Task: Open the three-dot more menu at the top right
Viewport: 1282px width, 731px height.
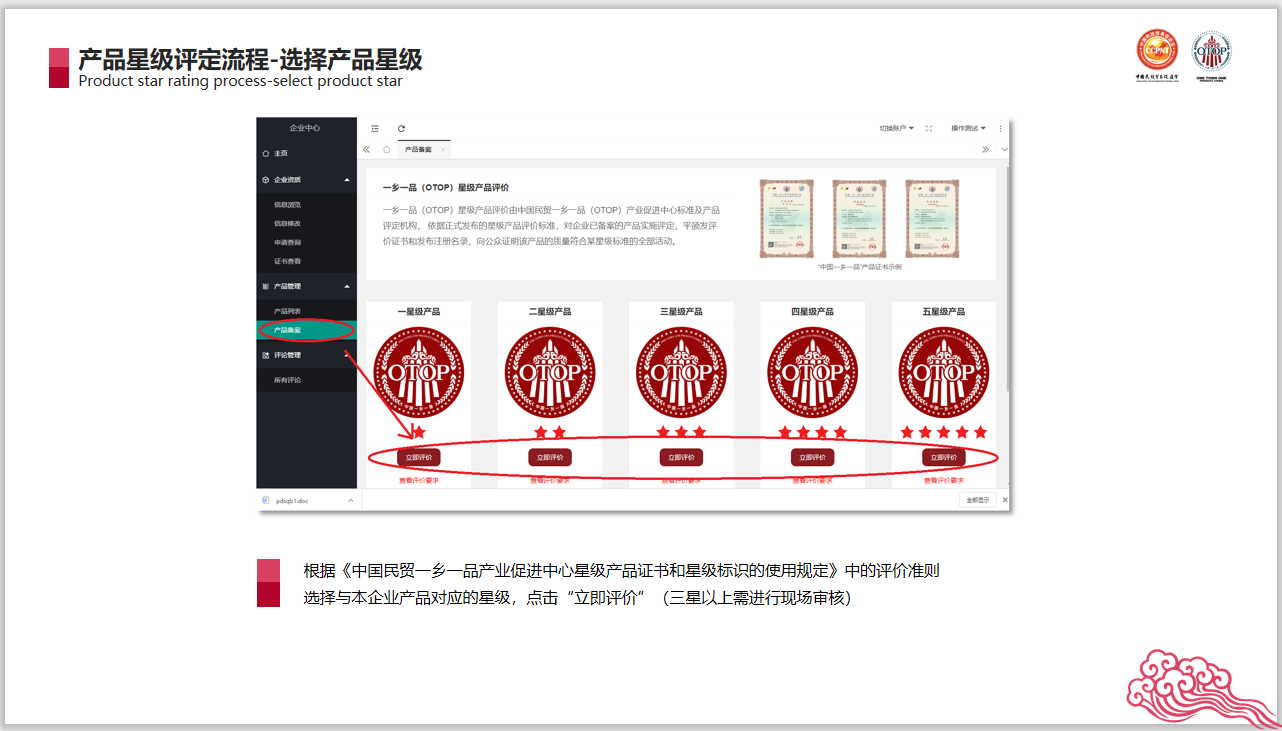Action: (x=1000, y=128)
